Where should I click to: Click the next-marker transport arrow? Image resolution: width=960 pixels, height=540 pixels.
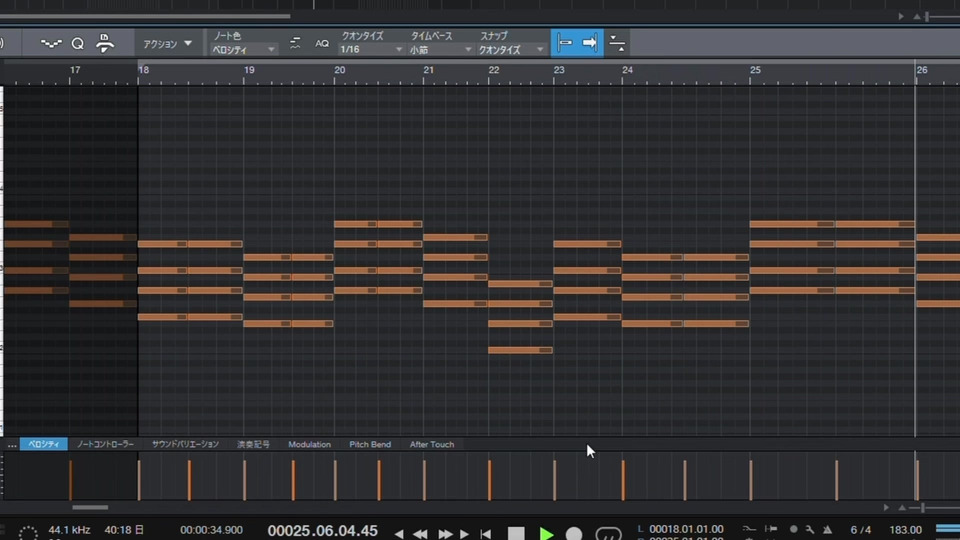pos(464,534)
